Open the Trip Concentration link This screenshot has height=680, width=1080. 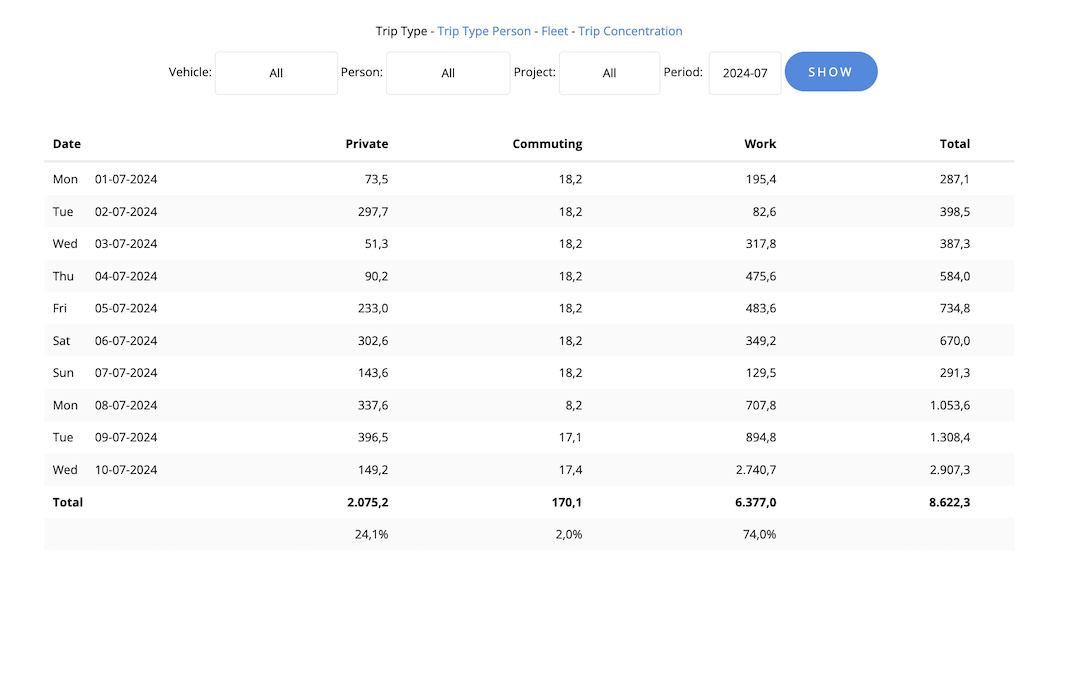pyautogui.click(x=630, y=31)
